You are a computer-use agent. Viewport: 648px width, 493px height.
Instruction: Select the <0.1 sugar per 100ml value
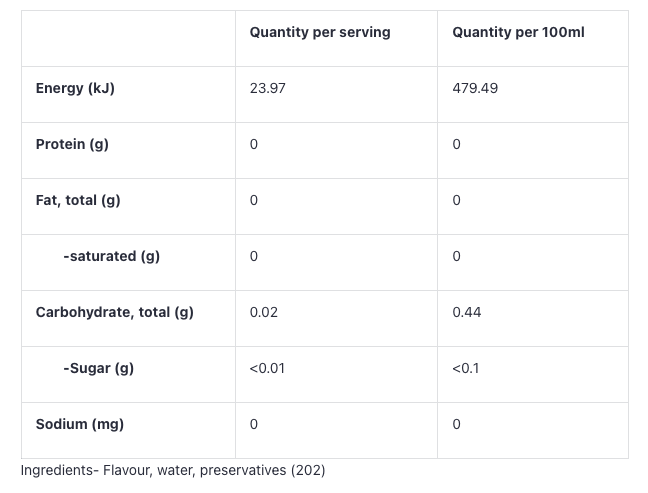[x=466, y=368]
